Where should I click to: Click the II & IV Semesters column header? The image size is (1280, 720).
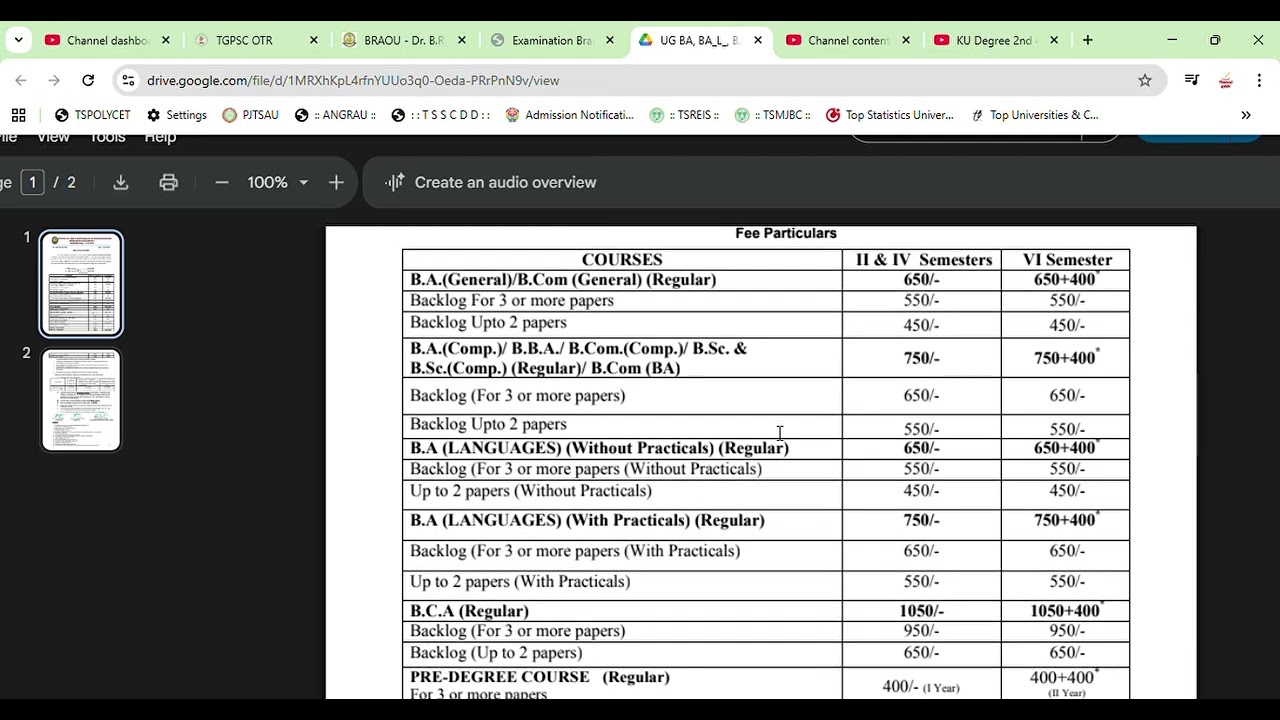(x=923, y=260)
